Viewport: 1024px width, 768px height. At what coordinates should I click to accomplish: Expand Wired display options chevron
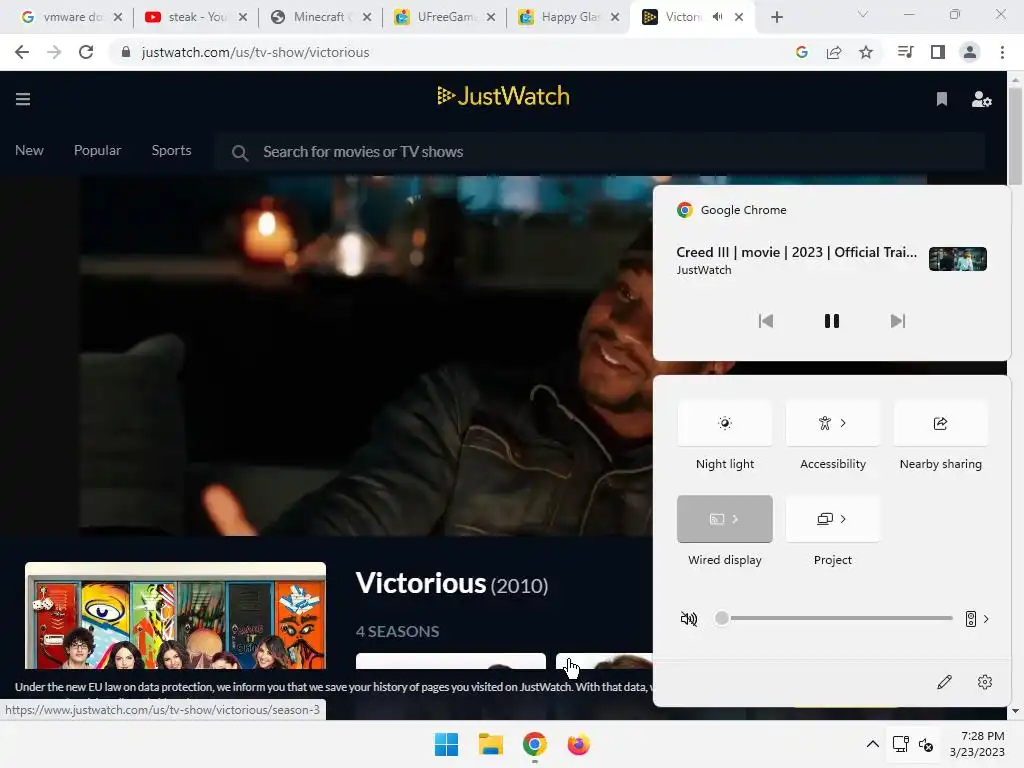735,519
